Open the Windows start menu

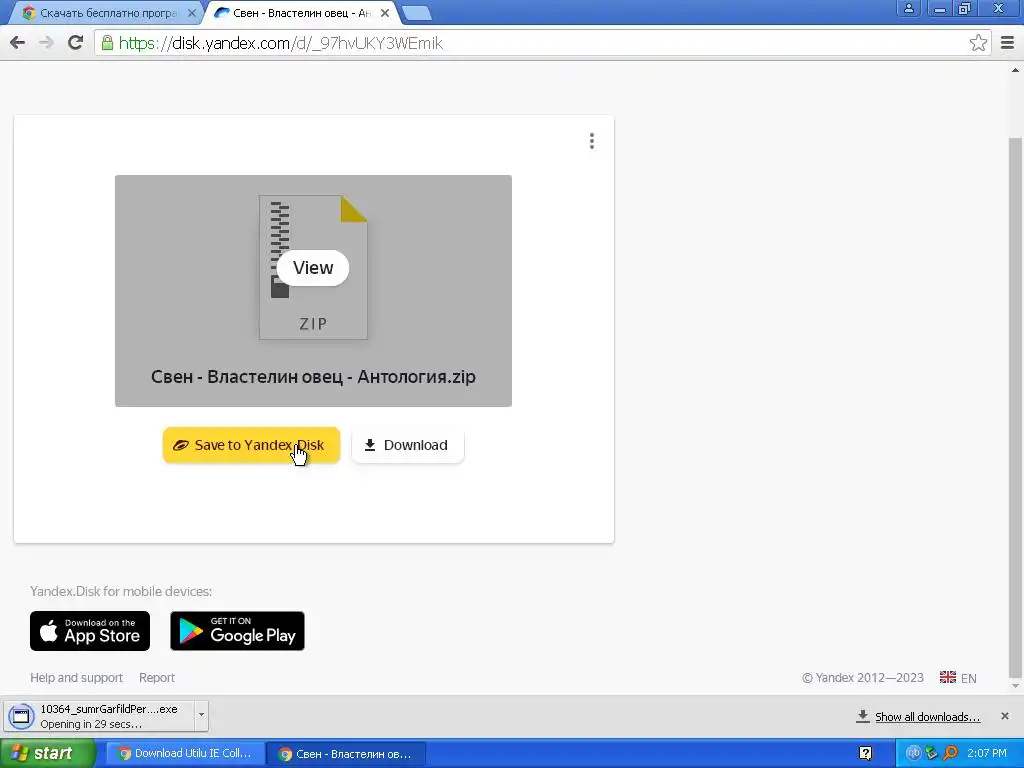48,753
